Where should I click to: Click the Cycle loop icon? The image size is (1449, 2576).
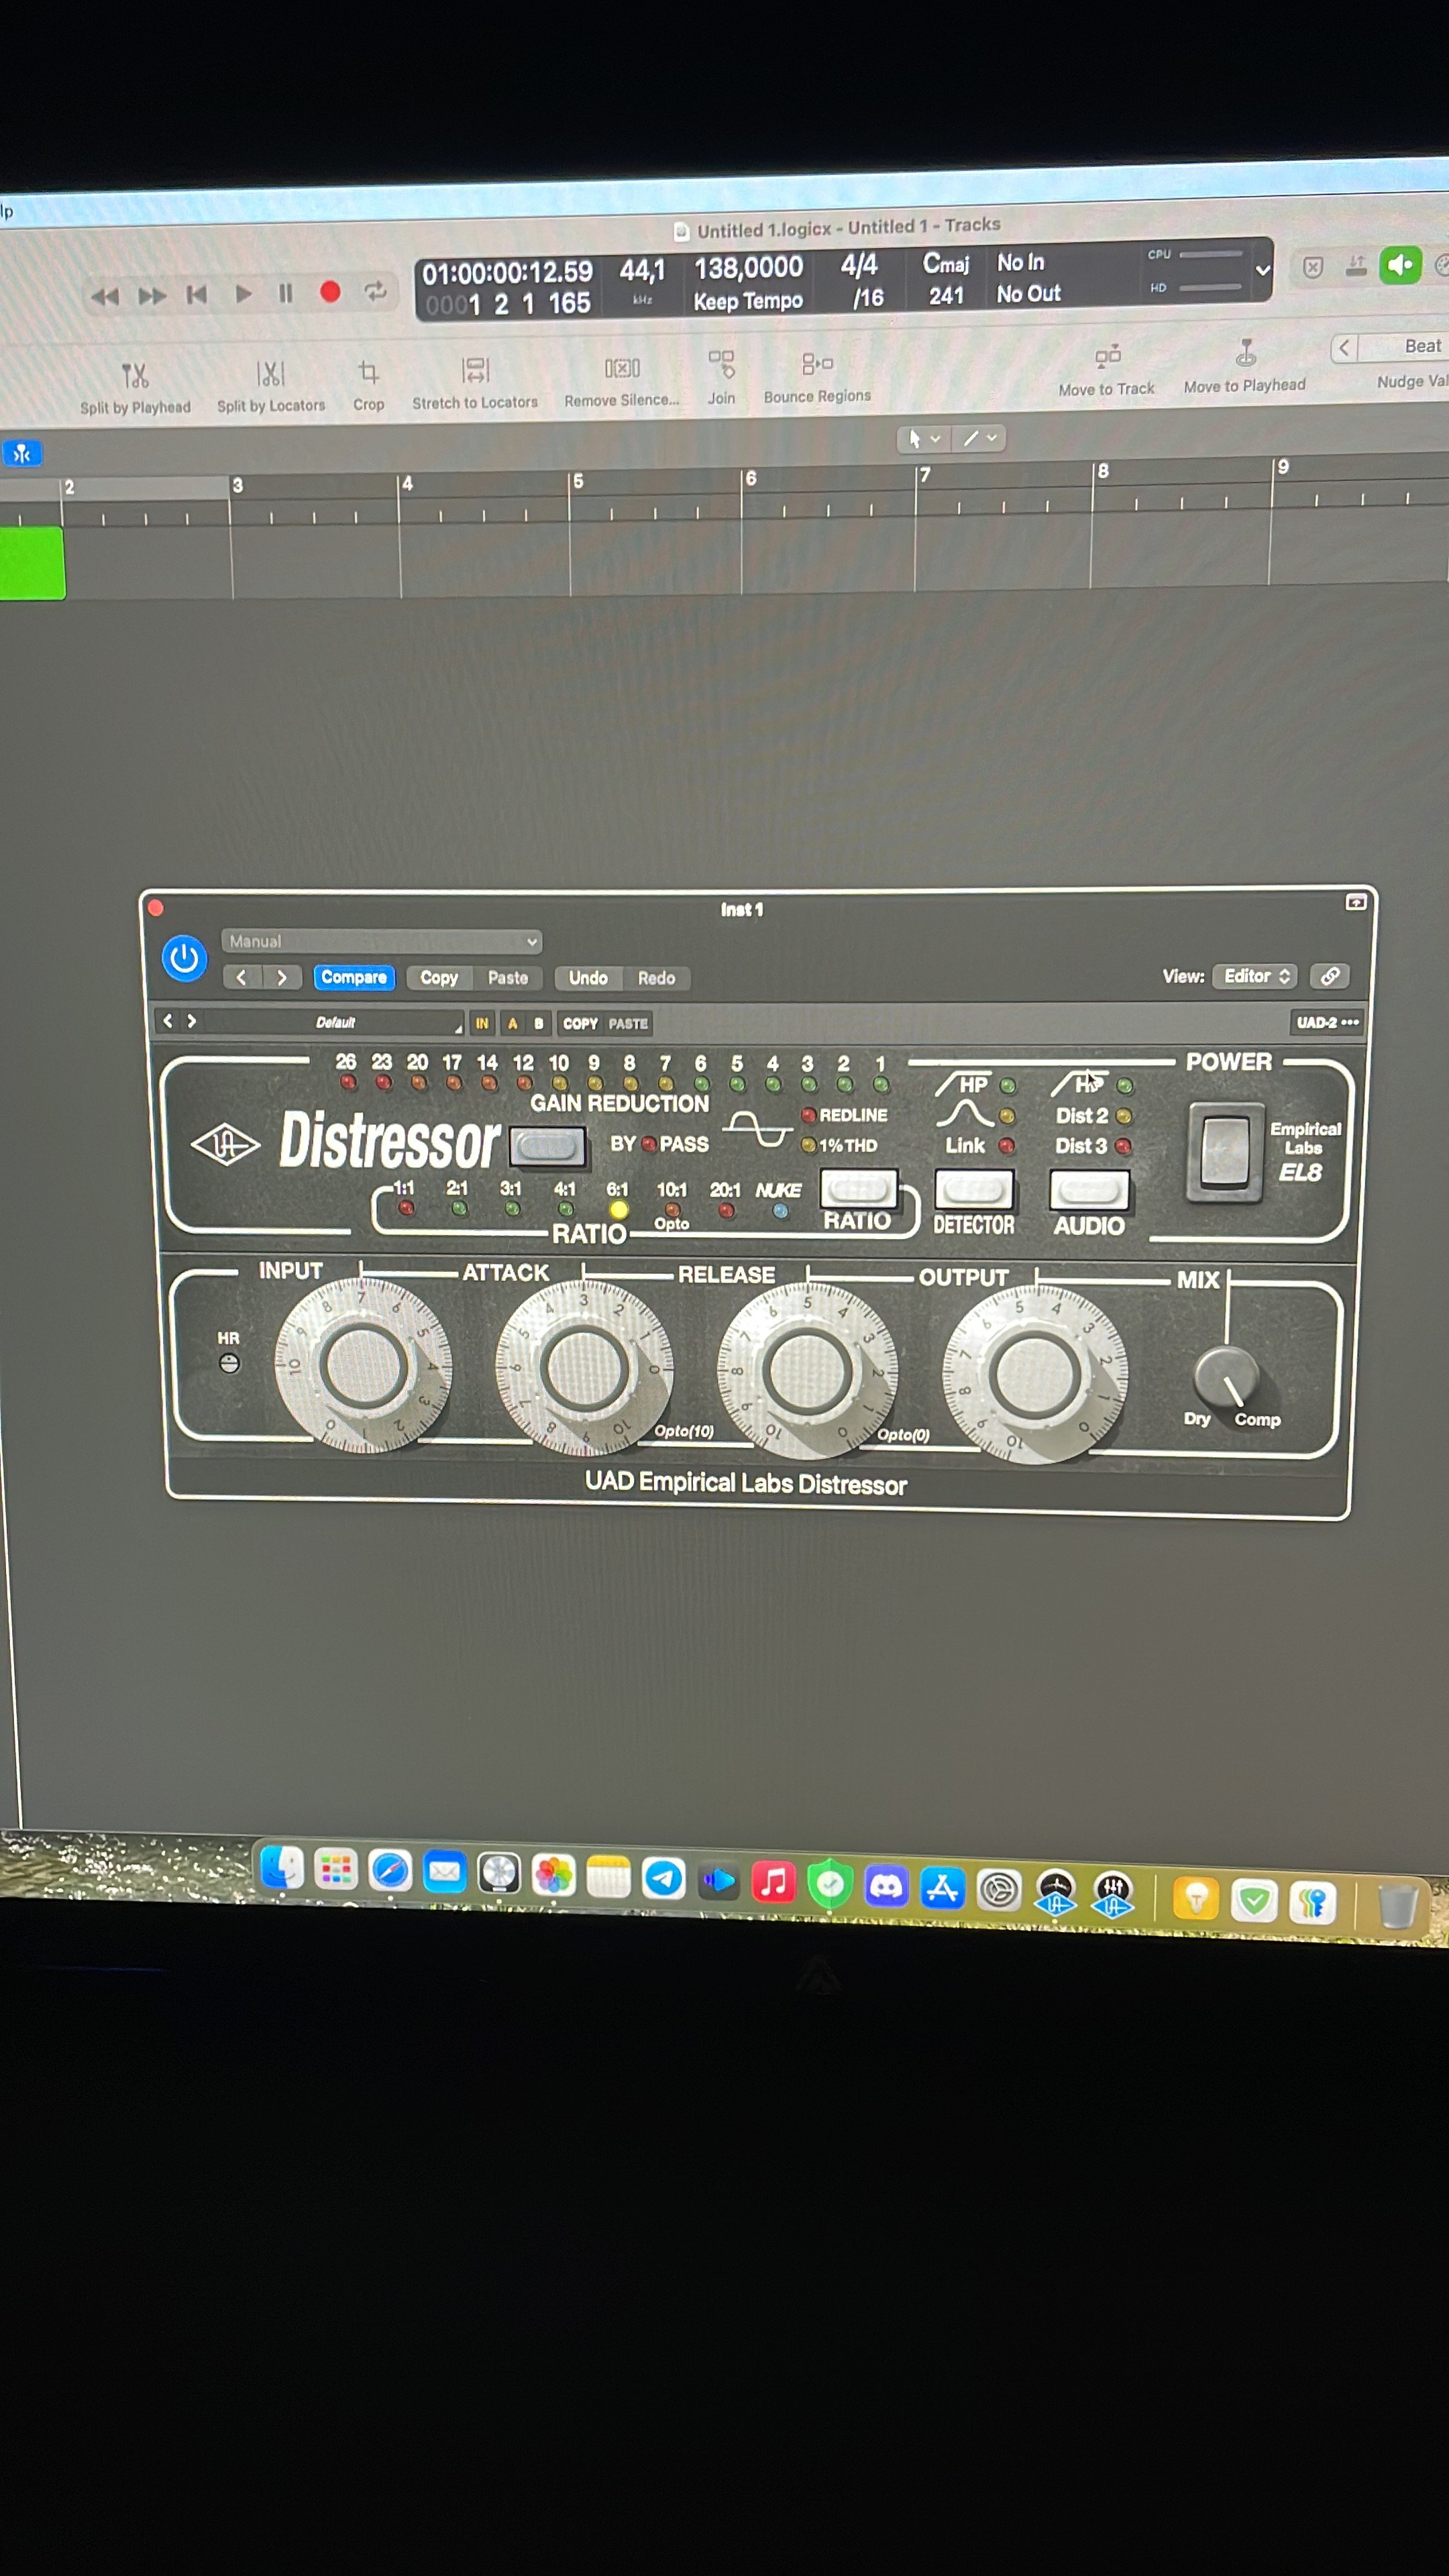point(375,291)
